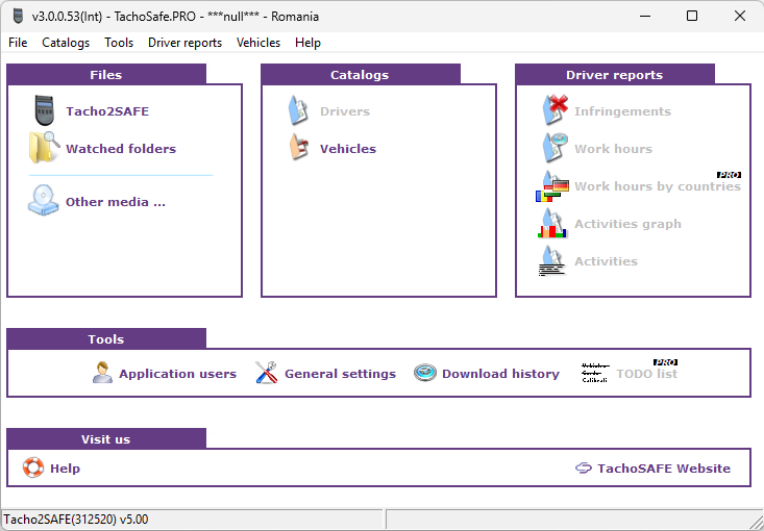
Task: Close the TachoSafe window
Action: pyautogui.click(x=740, y=16)
